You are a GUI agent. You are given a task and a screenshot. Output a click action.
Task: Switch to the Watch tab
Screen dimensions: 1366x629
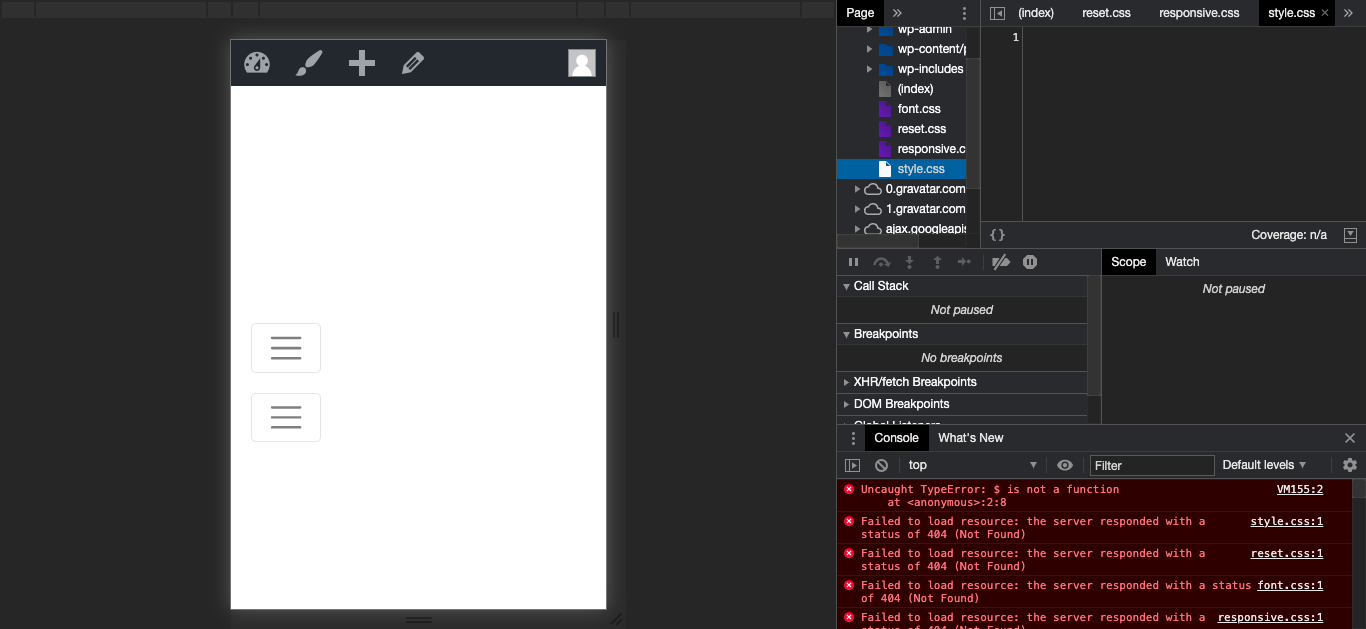tap(1182, 262)
